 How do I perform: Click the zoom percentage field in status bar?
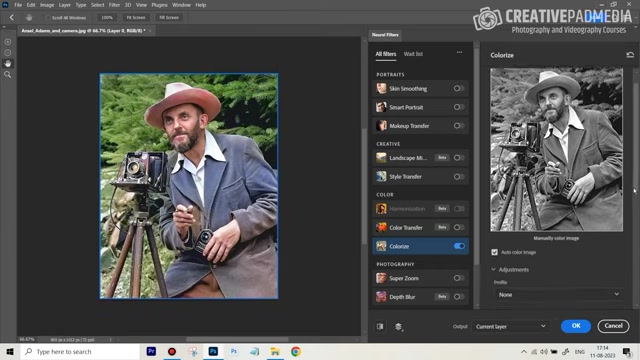[27, 339]
